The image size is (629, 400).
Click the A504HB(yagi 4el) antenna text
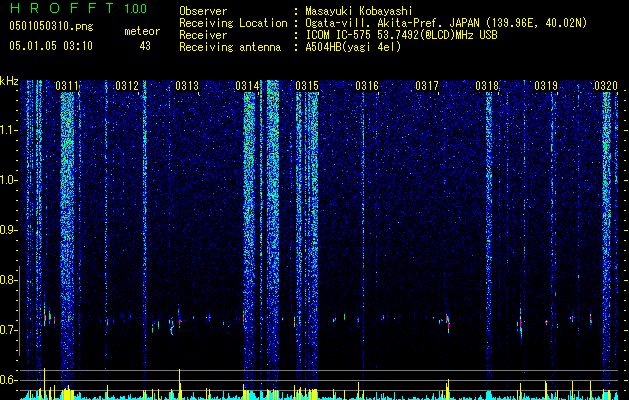(353, 47)
